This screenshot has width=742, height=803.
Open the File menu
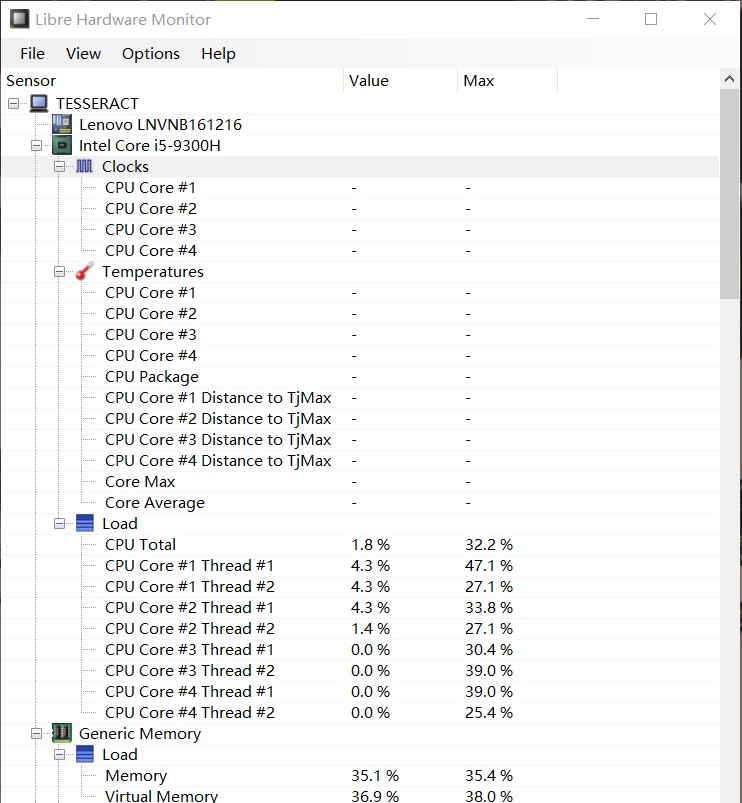click(31, 53)
